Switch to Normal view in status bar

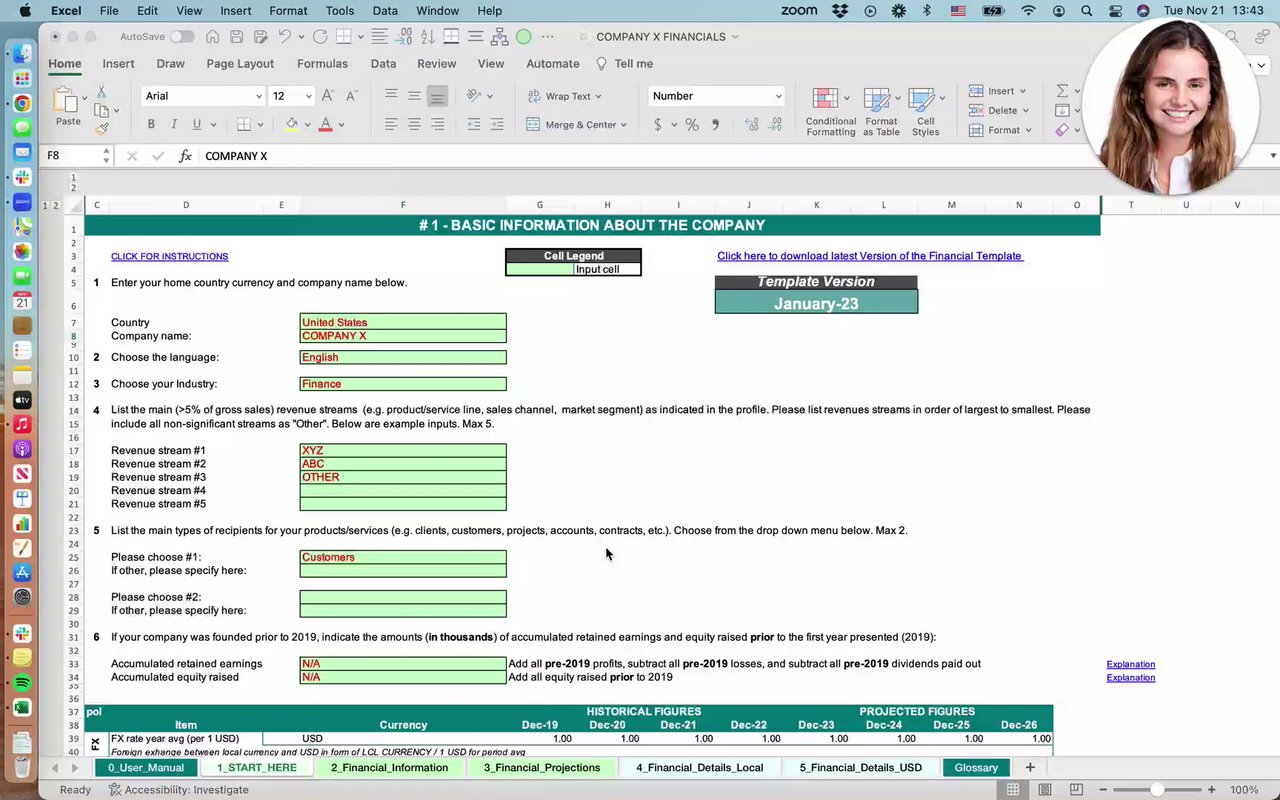[1013, 790]
